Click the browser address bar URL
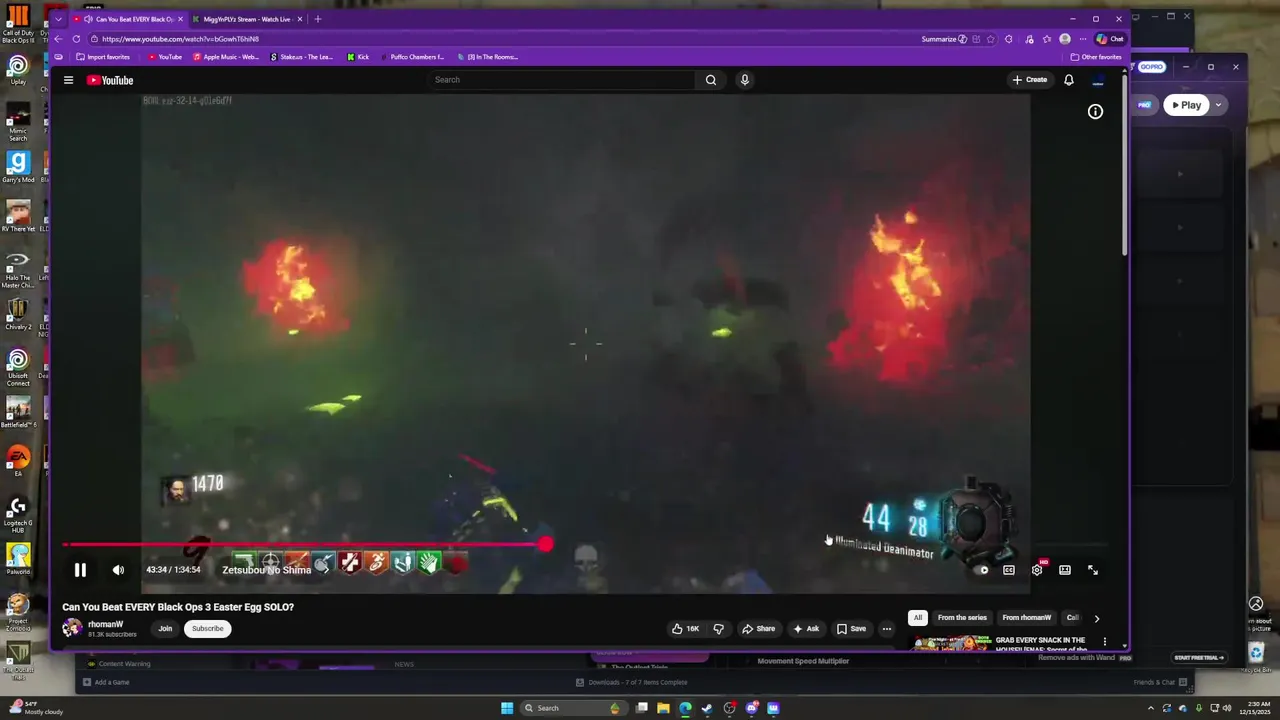 180,39
